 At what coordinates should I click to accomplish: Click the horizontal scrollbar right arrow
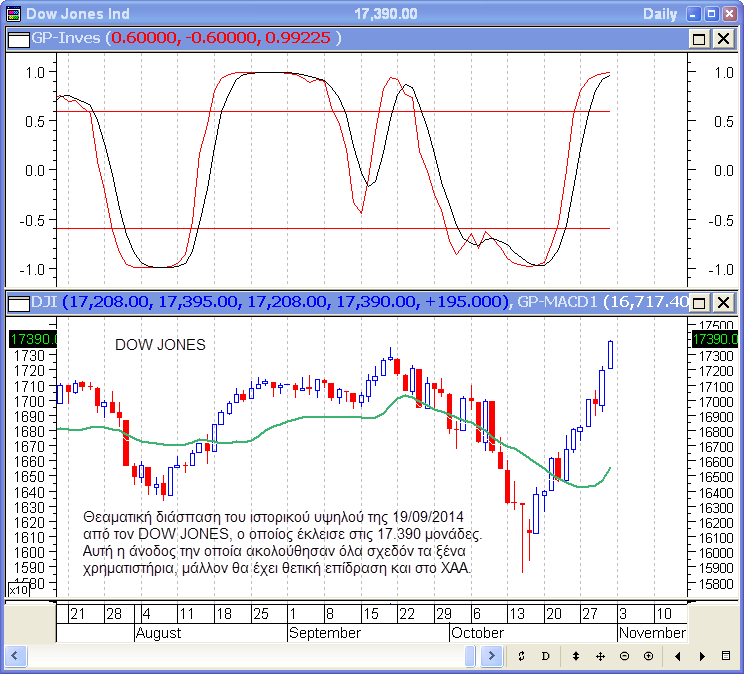pyautogui.click(x=490, y=656)
